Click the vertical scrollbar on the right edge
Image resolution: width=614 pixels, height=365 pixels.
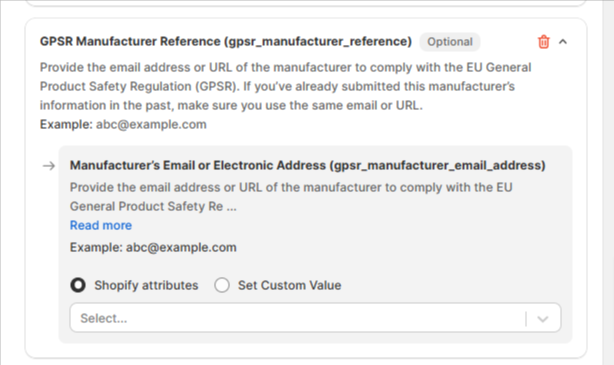[608, 182]
